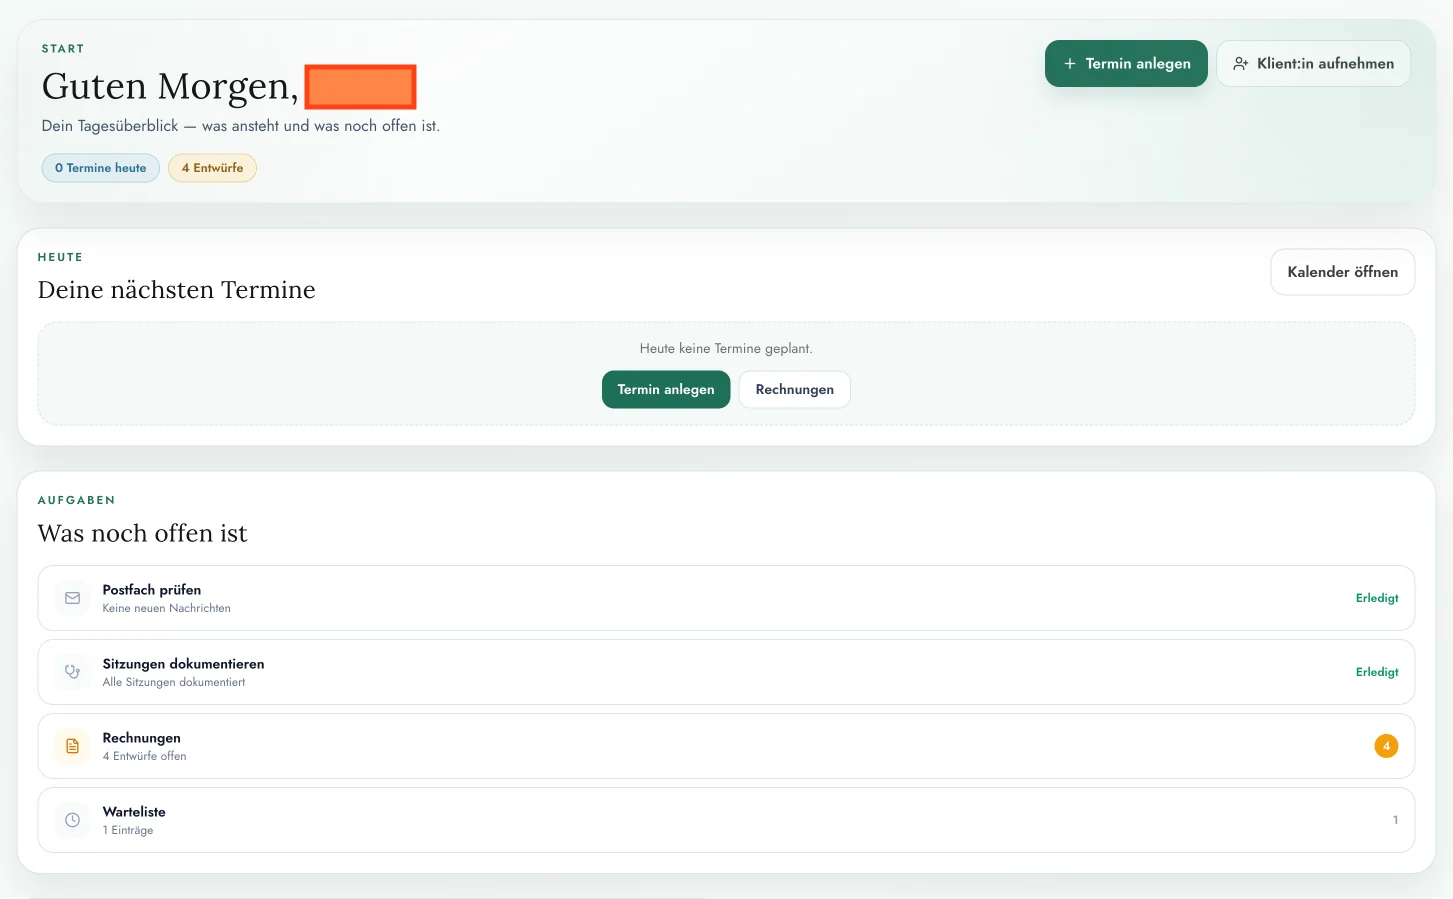Click Rechnungen under the empty appointments area
The width and height of the screenshot is (1453, 899).
click(794, 389)
